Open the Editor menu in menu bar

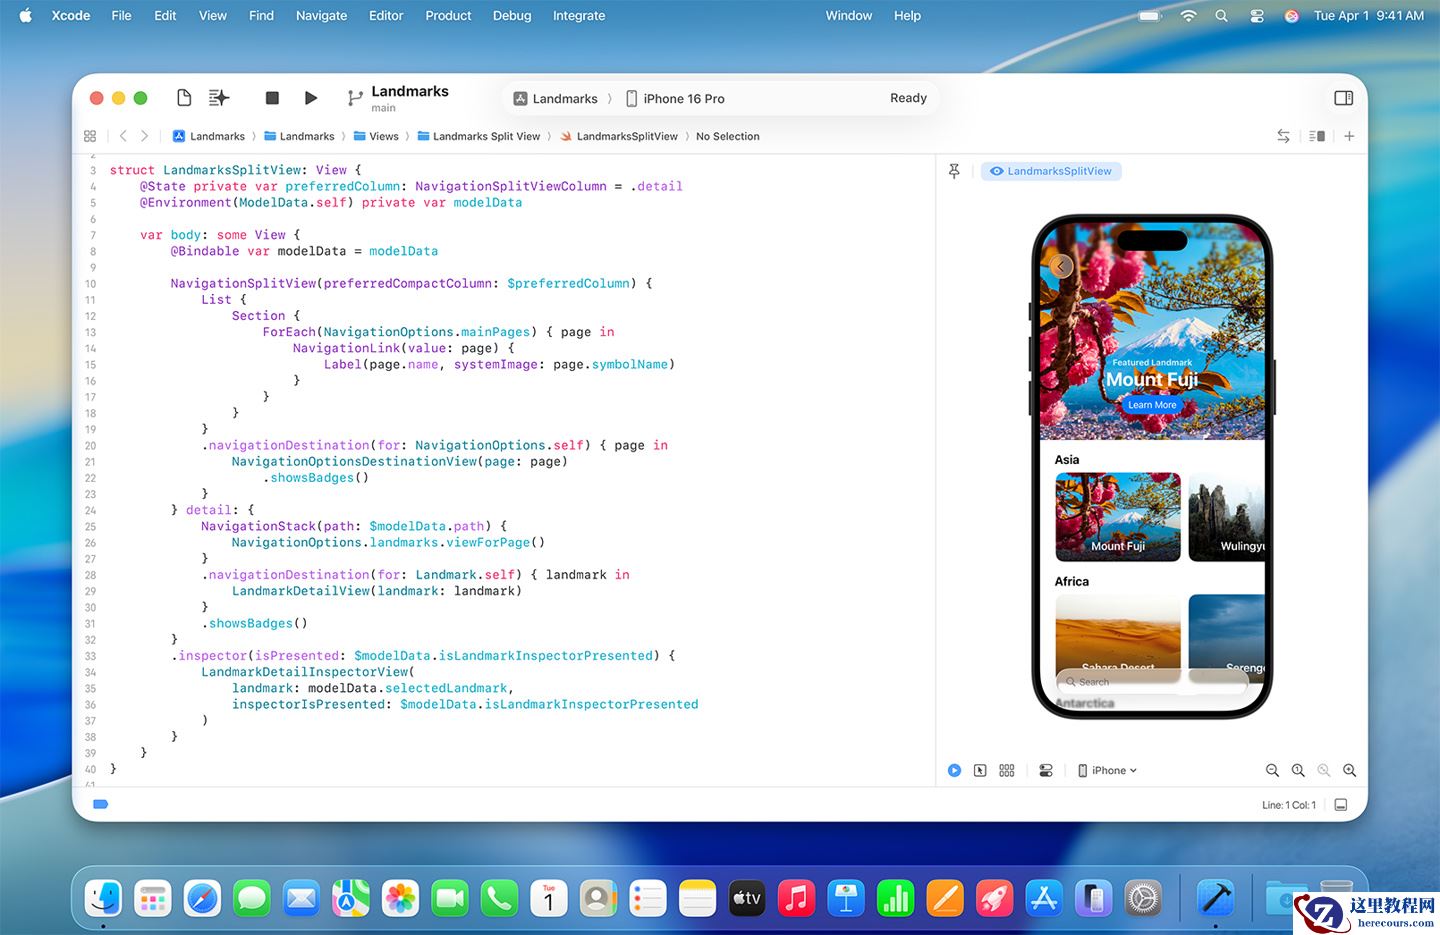[x=386, y=16]
